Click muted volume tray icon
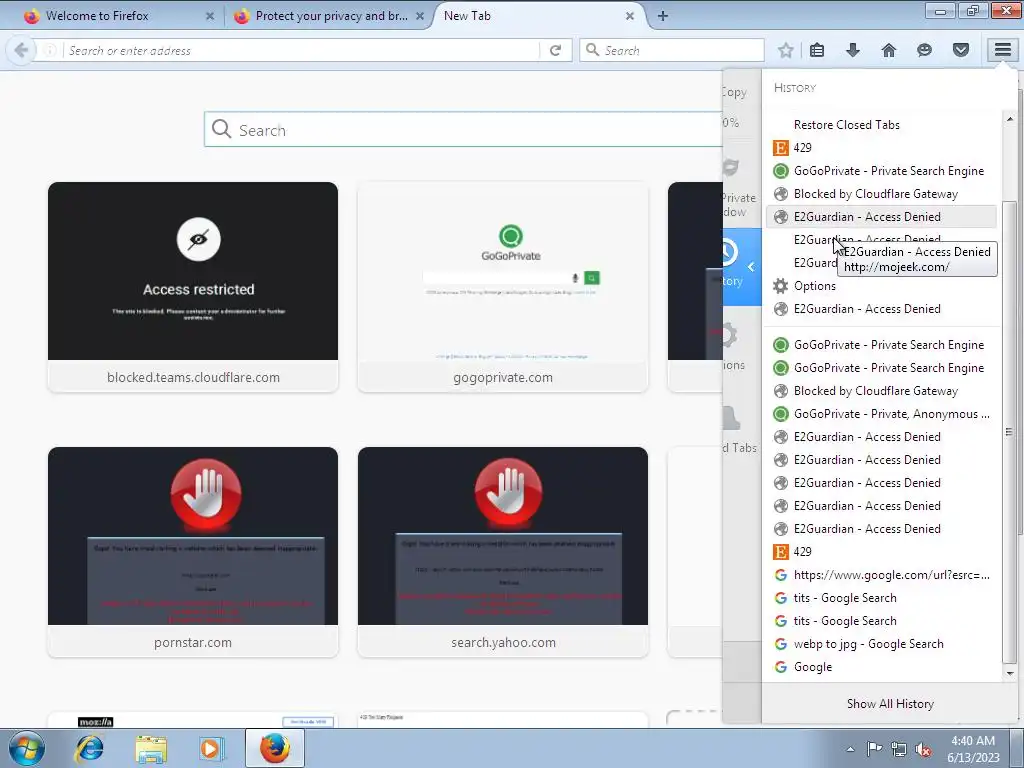This screenshot has width=1024, height=768. pos(923,749)
